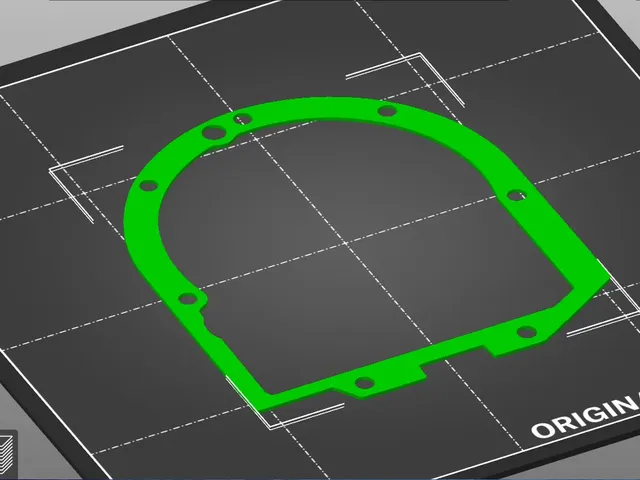Switch to the sliced layers preview view
Image resolution: width=640 pixels, height=480 pixels.
(7, 453)
